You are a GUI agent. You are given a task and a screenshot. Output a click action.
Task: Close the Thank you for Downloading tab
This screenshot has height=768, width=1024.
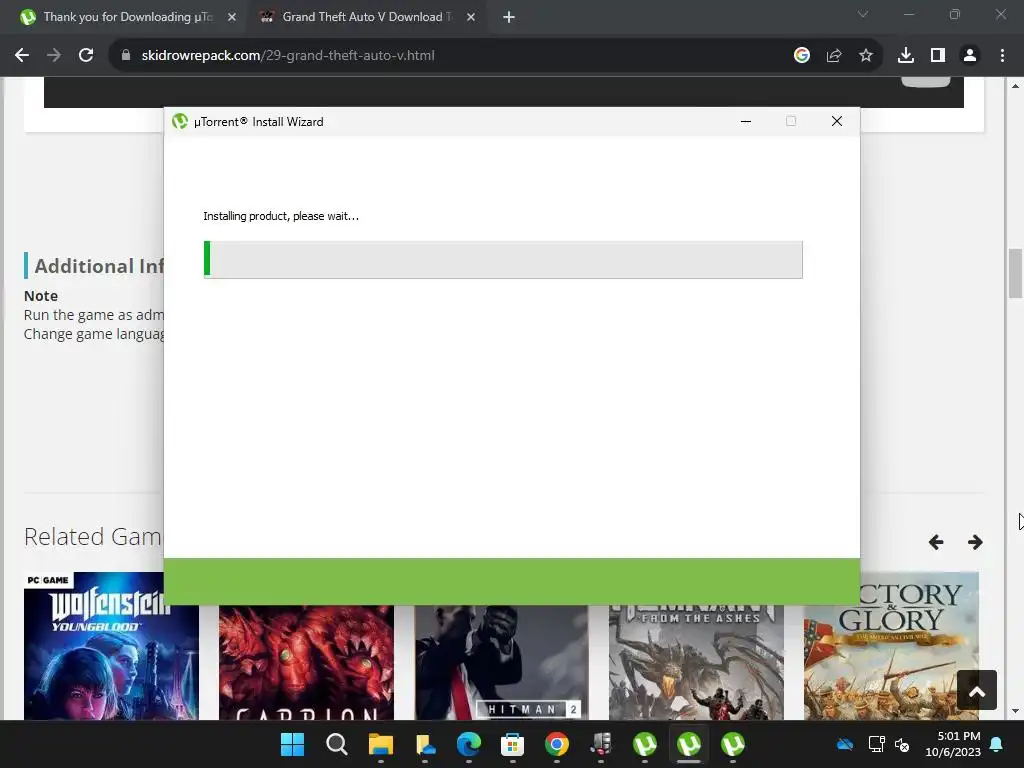click(232, 17)
